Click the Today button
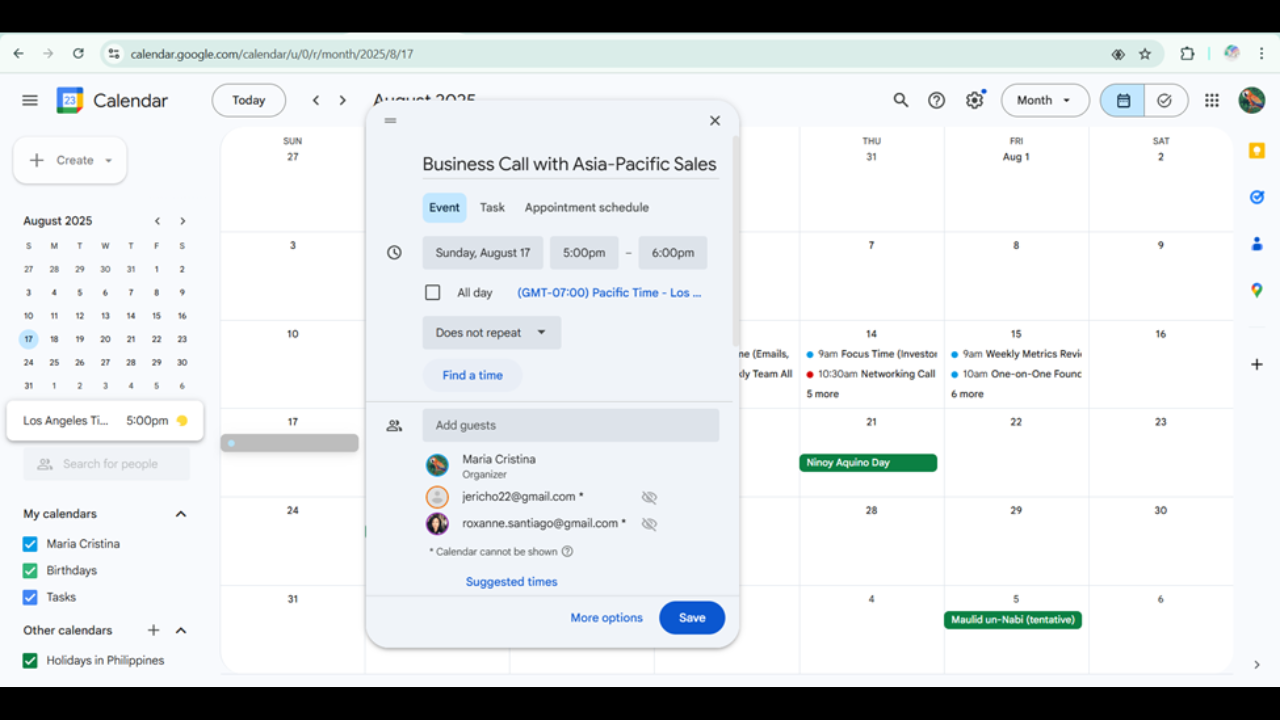Image resolution: width=1280 pixels, height=720 pixels. [x=249, y=100]
